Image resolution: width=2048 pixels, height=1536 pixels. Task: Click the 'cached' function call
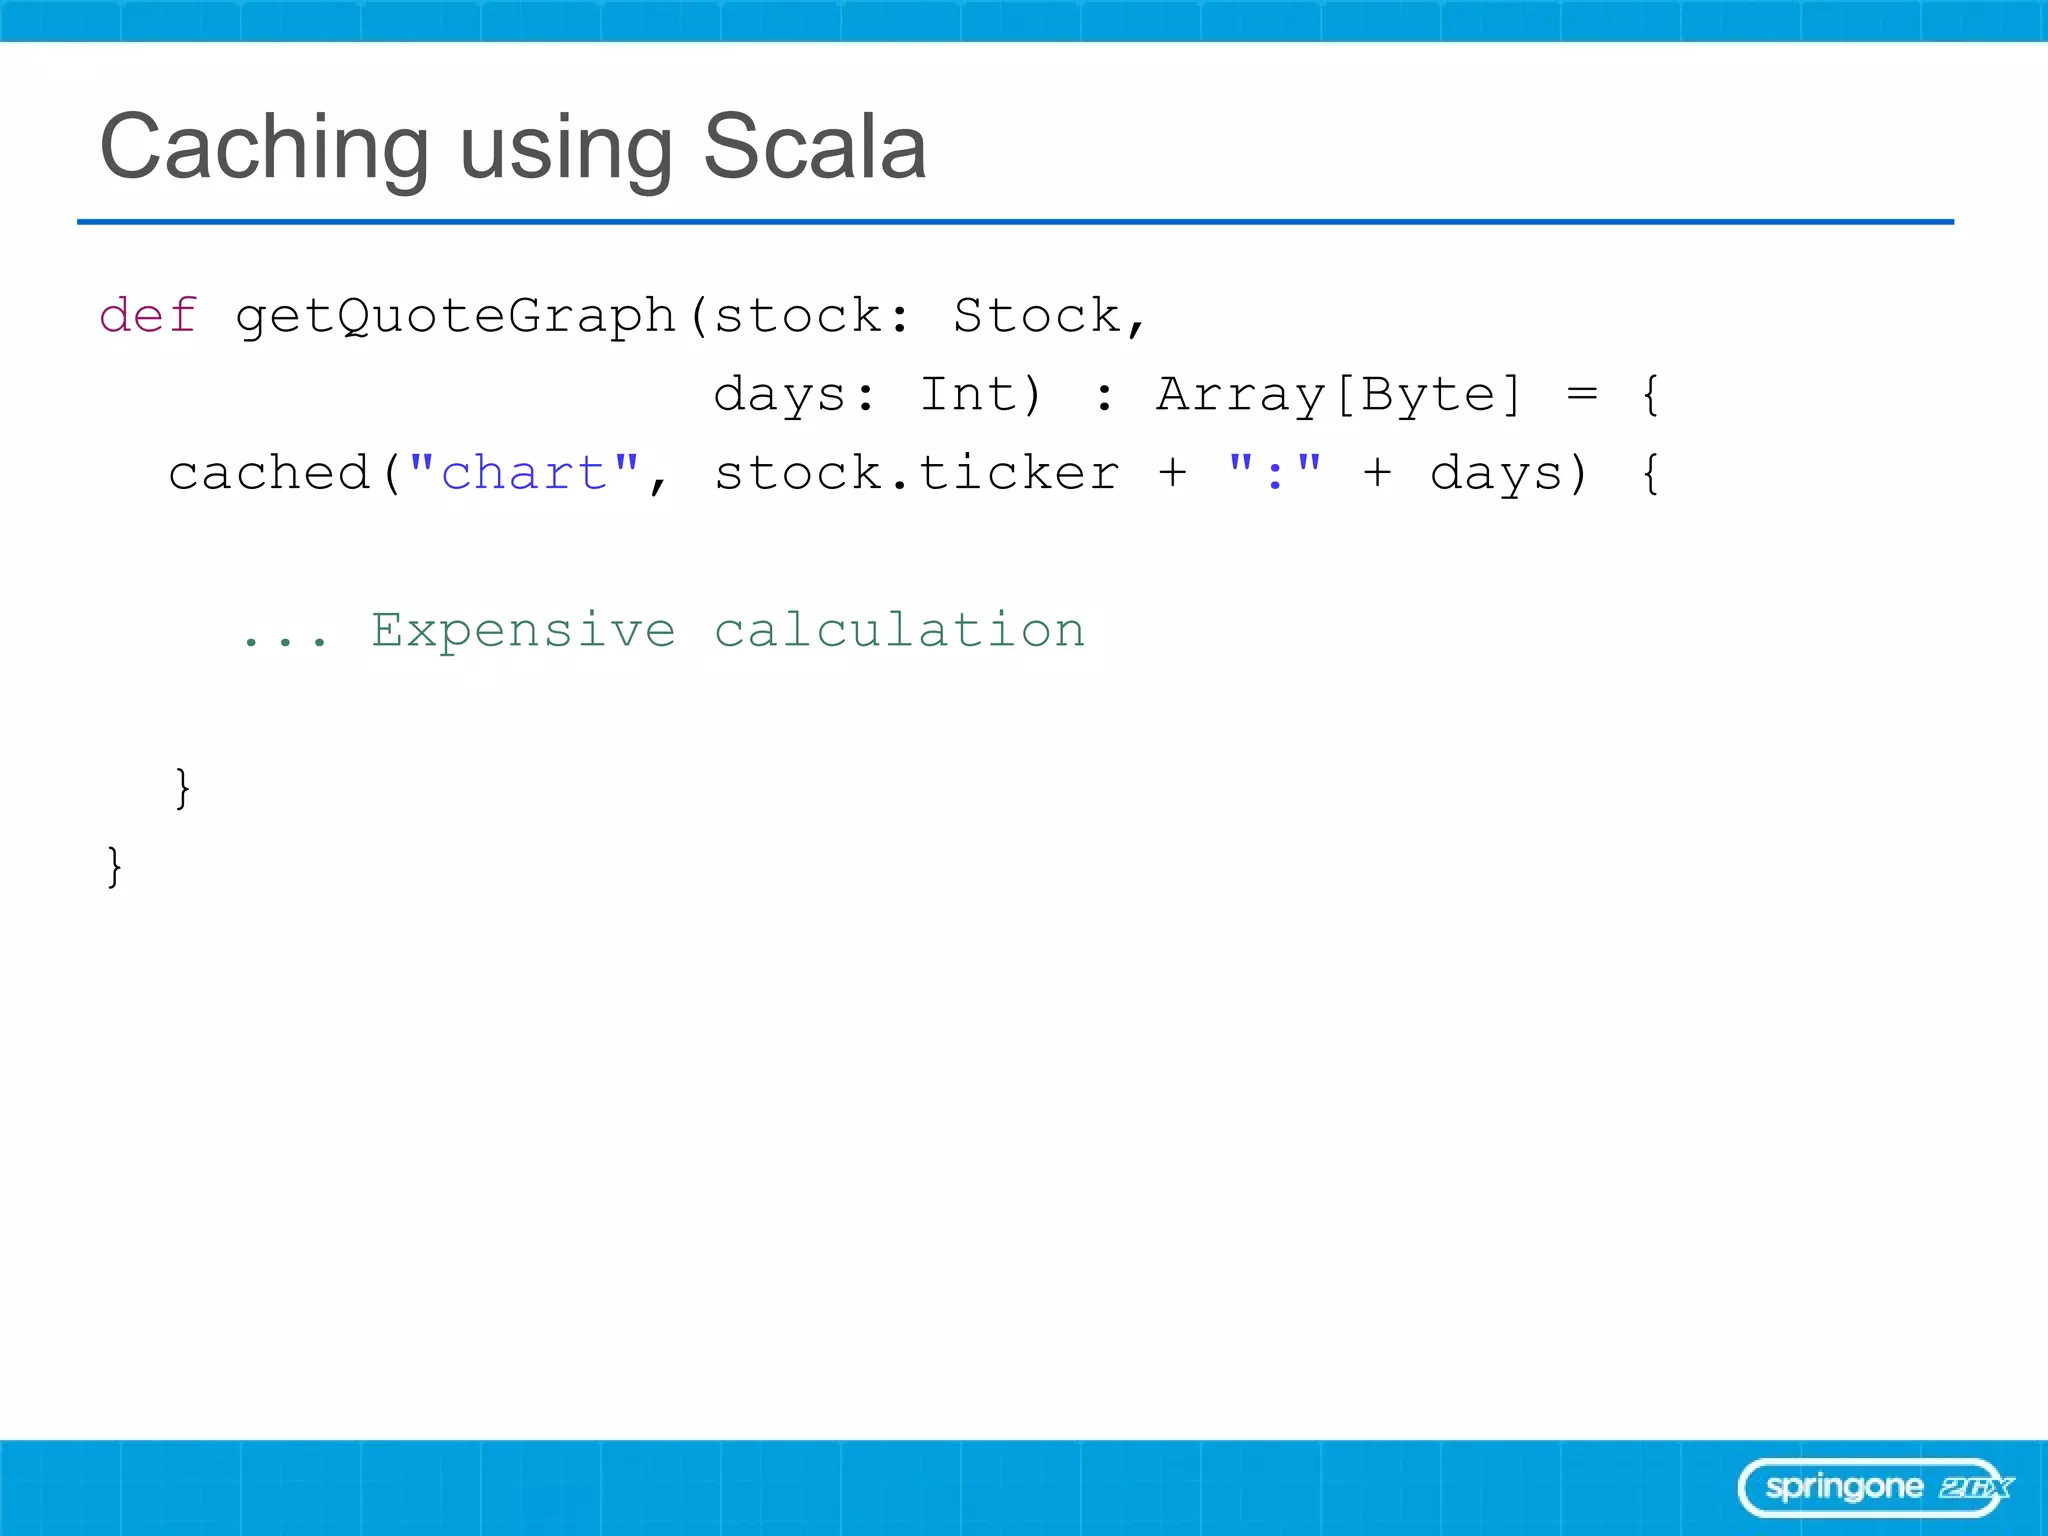269,472
